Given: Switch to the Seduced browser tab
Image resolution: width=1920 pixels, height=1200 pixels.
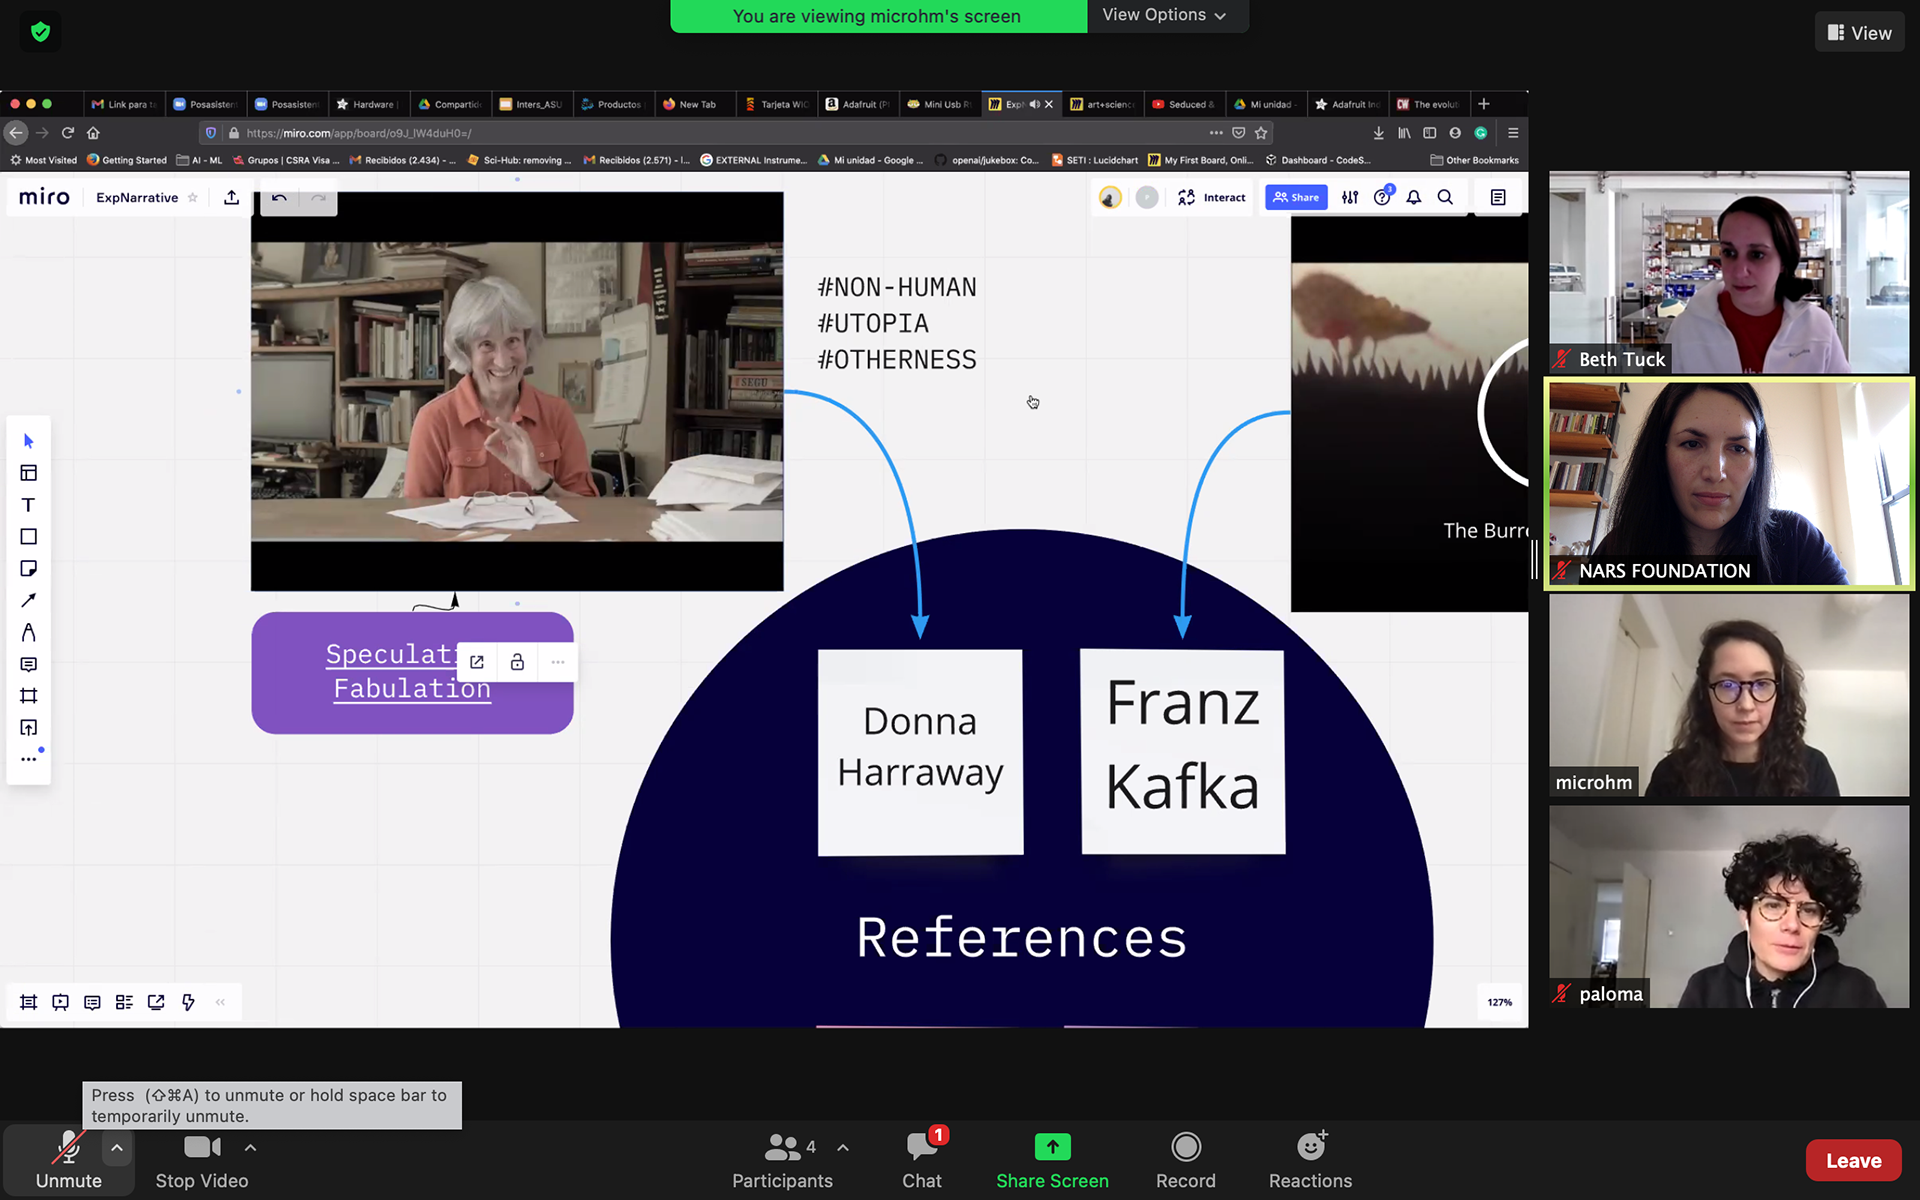Looking at the screenshot, I should 1185,104.
